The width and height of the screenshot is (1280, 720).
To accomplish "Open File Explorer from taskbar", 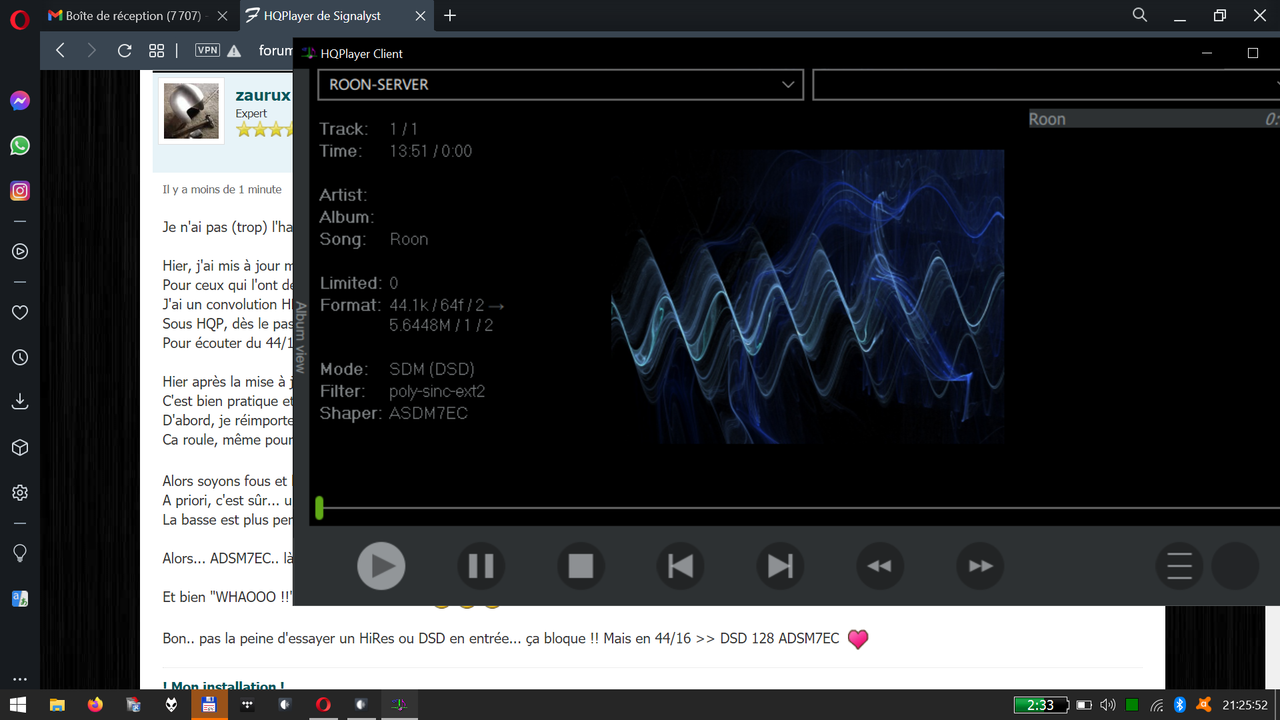I will (57, 705).
